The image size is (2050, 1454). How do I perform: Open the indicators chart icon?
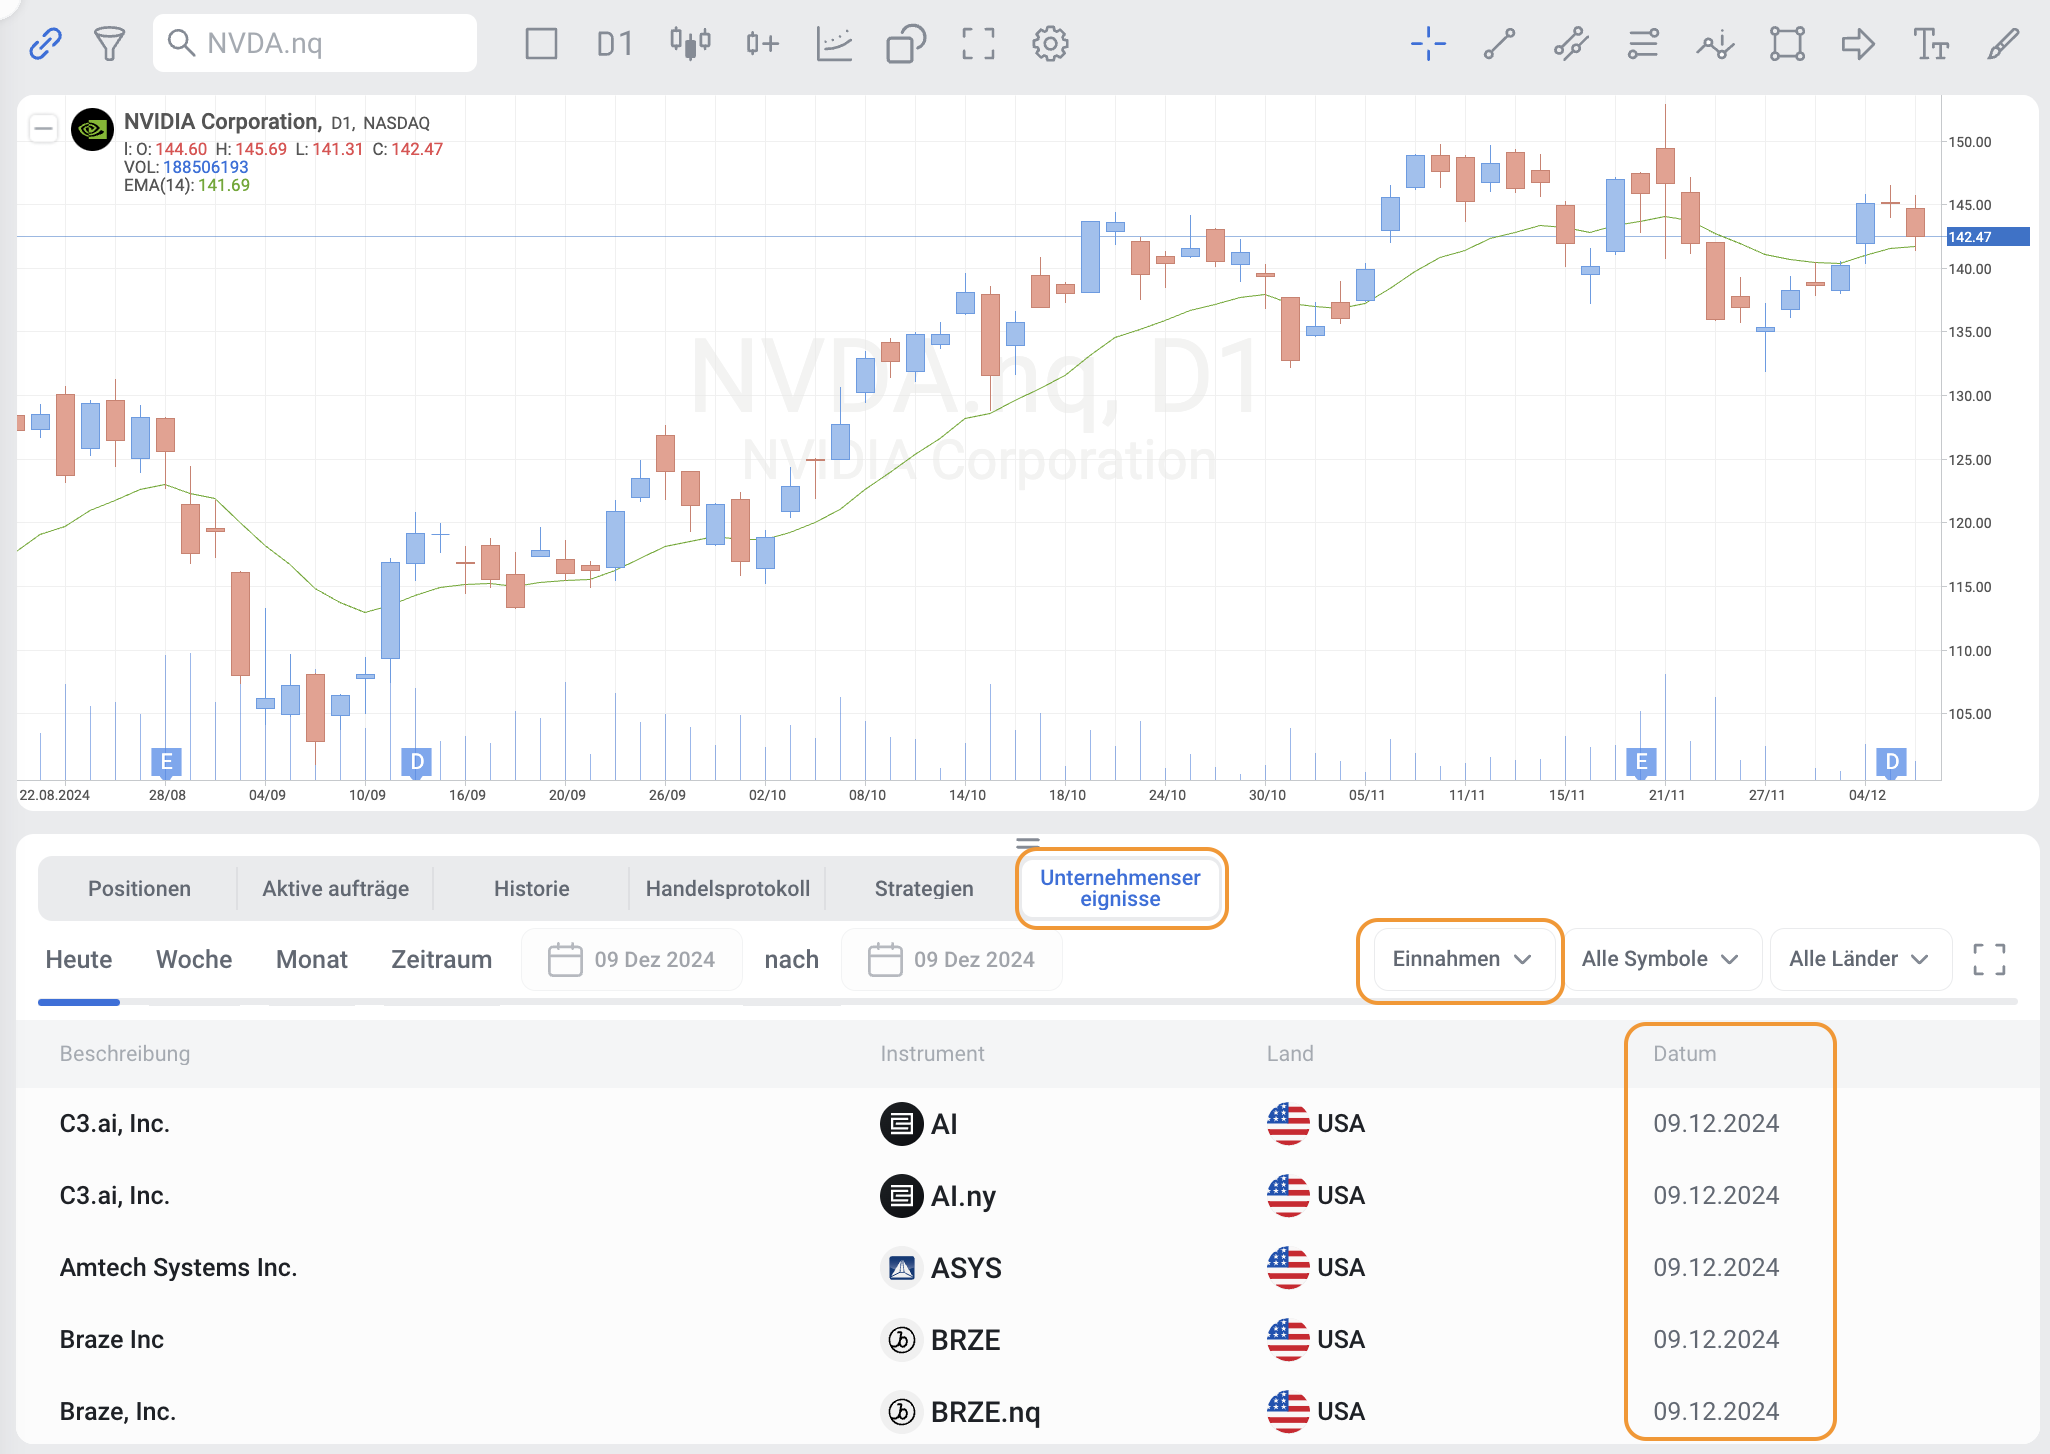pos(833,43)
